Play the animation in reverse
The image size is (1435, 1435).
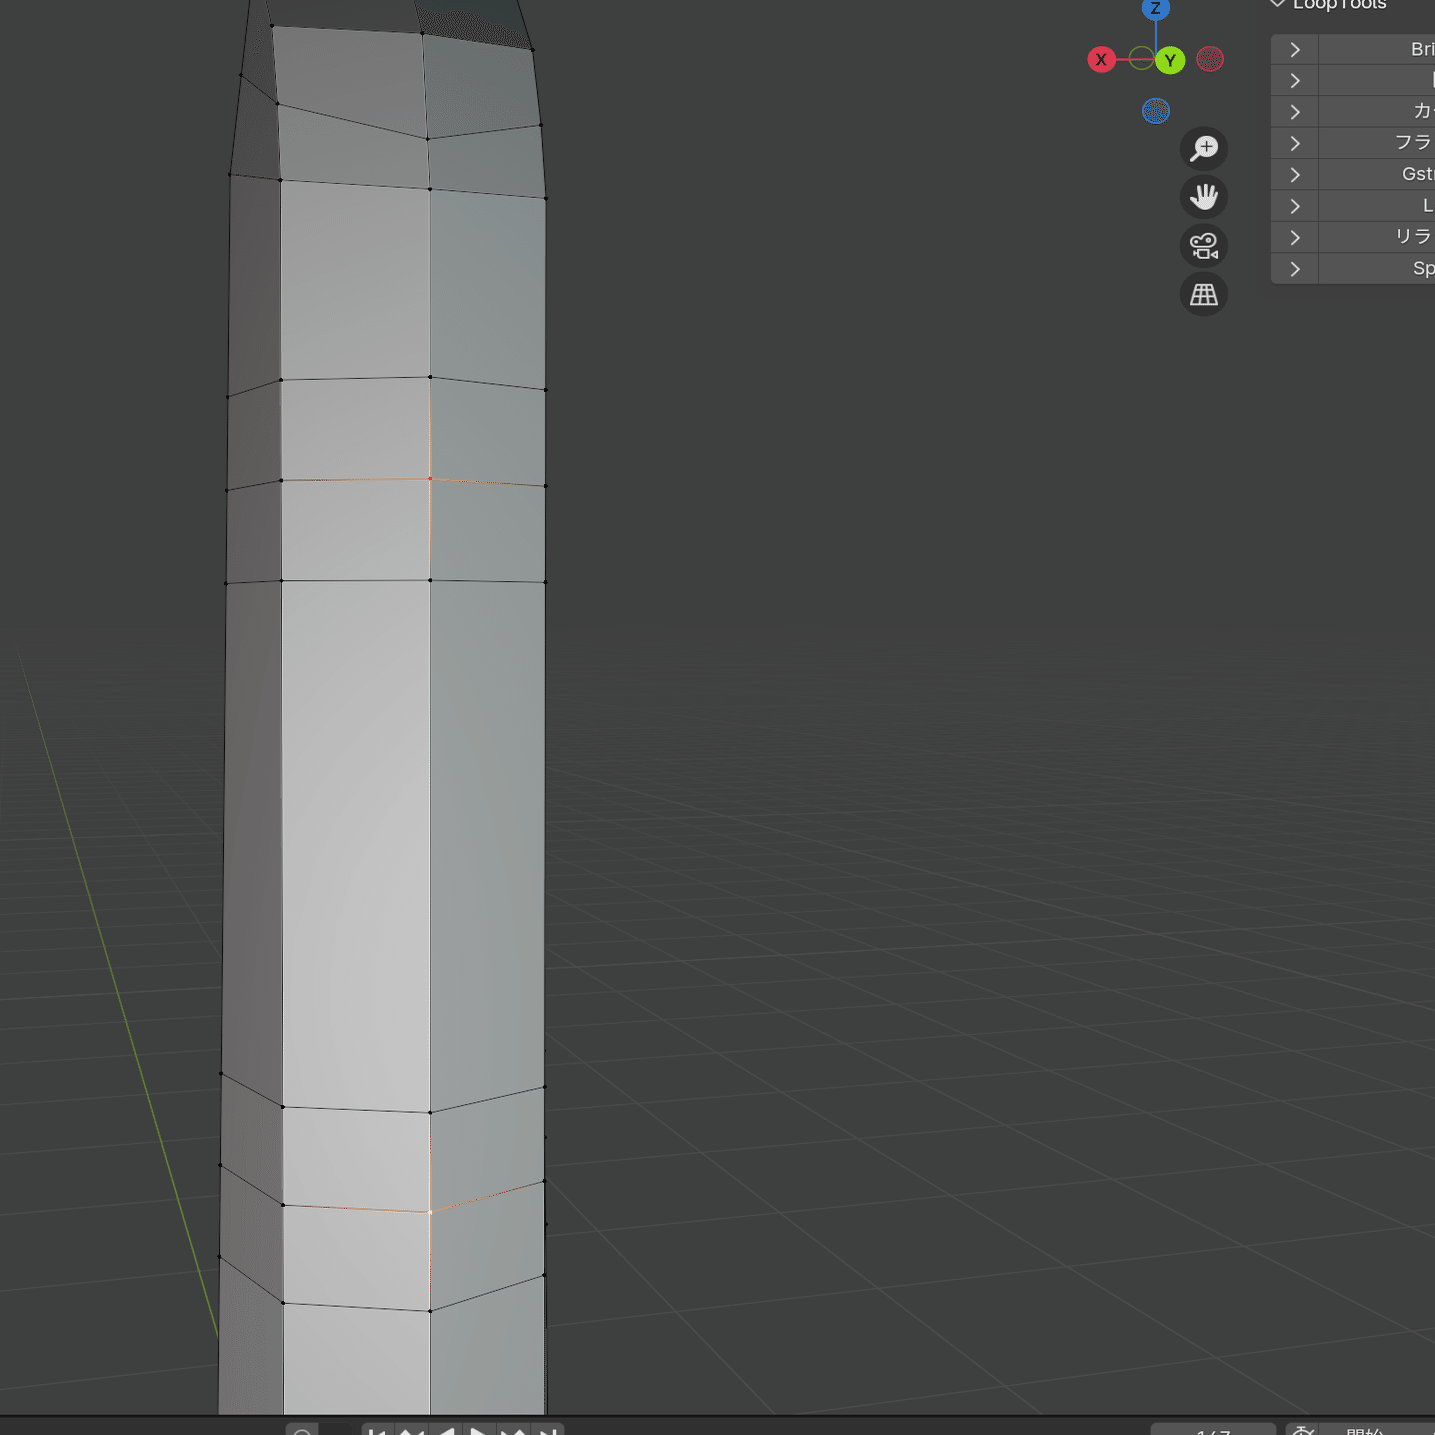tap(445, 1431)
